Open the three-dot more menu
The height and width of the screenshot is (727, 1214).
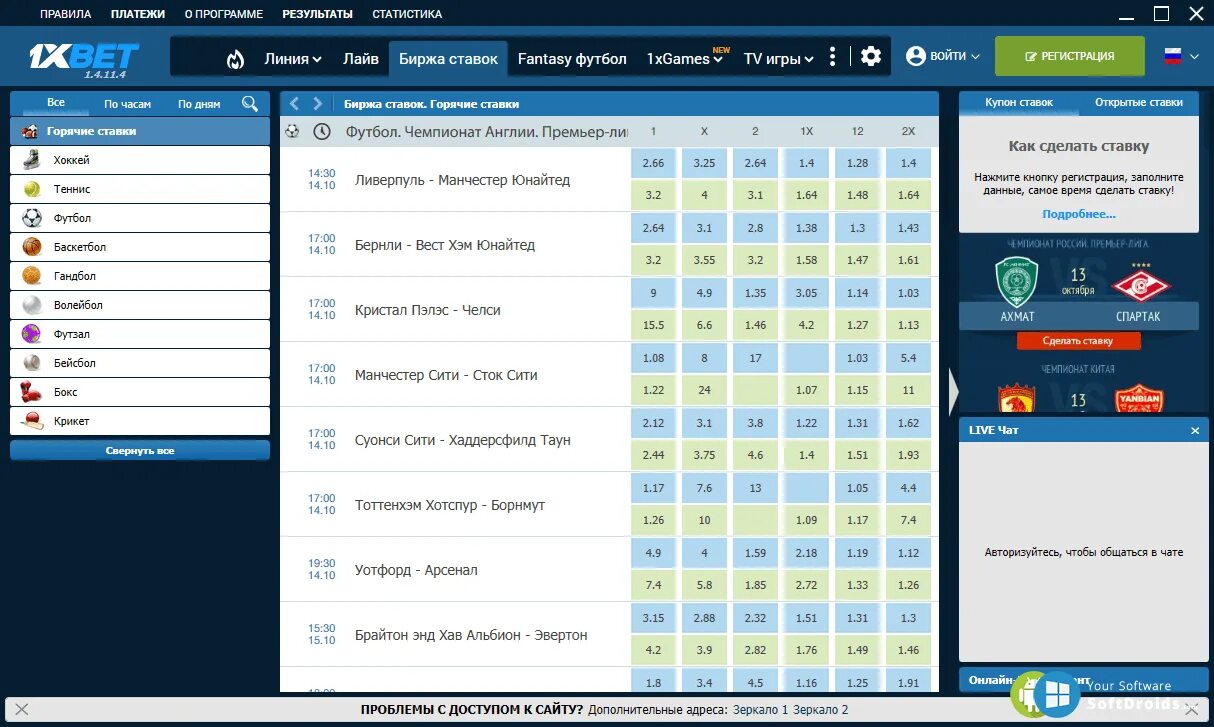(833, 57)
